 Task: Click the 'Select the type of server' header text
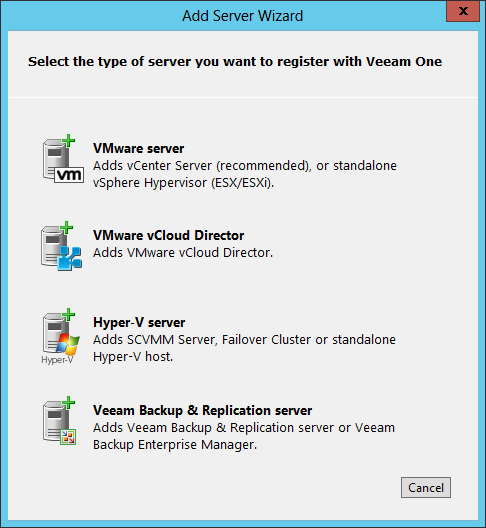click(x=235, y=62)
